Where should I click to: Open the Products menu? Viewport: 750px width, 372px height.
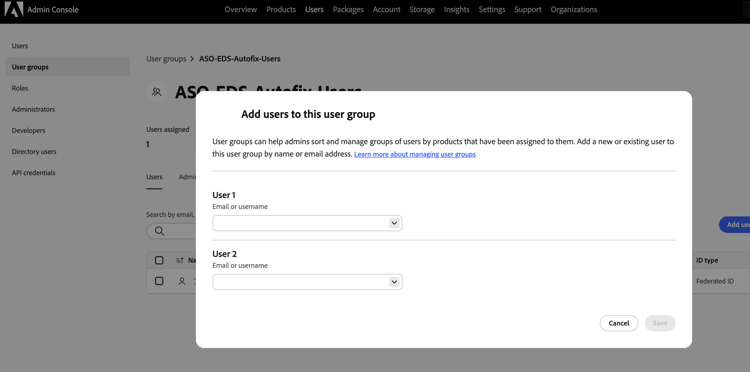281,10
